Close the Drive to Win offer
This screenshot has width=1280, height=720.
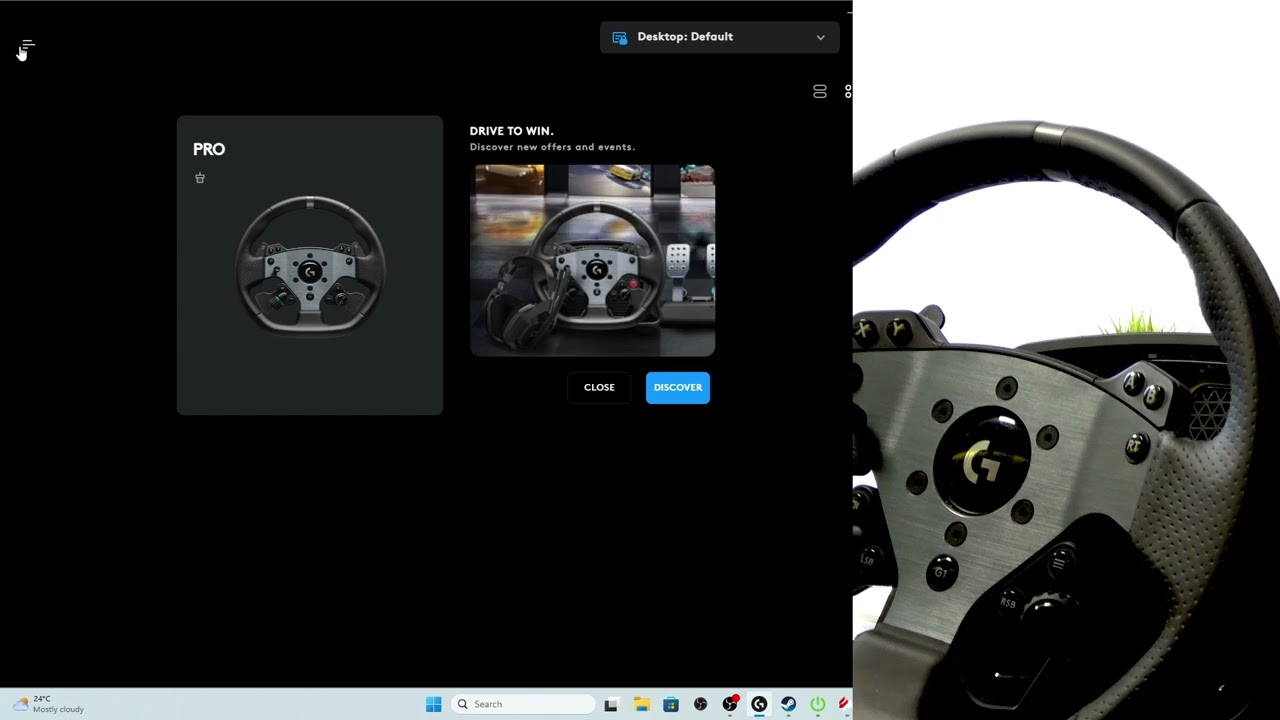pos(599,387)
